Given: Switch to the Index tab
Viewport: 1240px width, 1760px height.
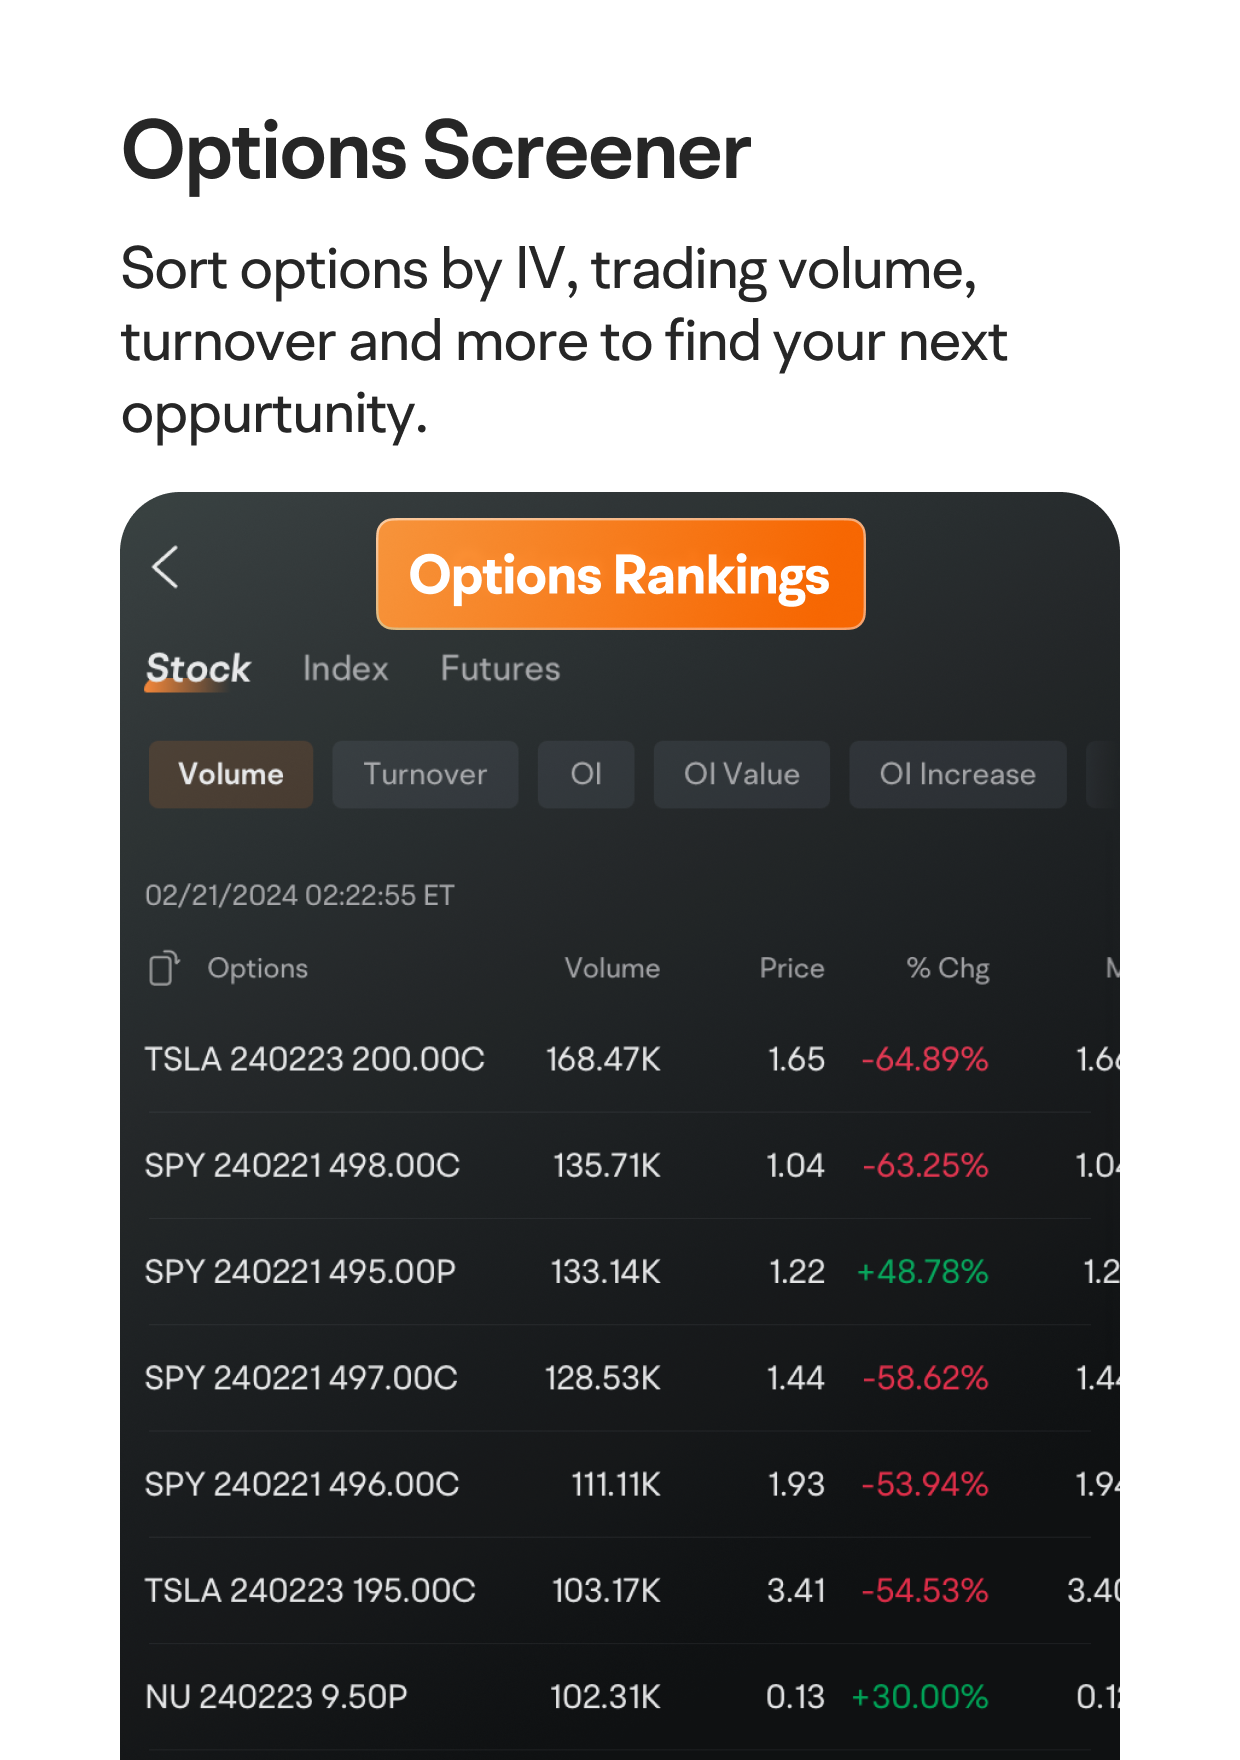Looking at the screenshot, I should (x=345, y=668).
